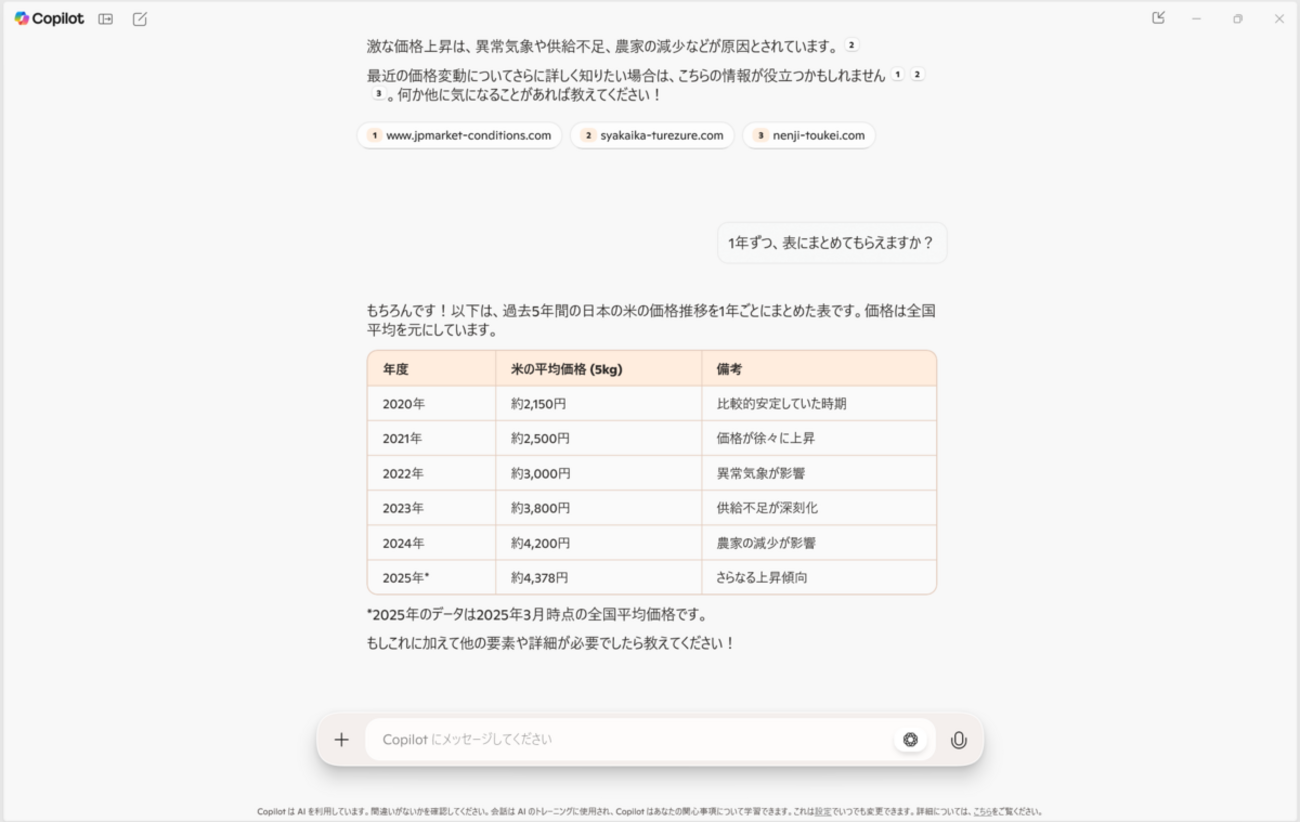The height and width of the screenshot is (822, 1300).
Task: Open inline citation 1 after 役立つかもしれません
Action: pos(898,74)
